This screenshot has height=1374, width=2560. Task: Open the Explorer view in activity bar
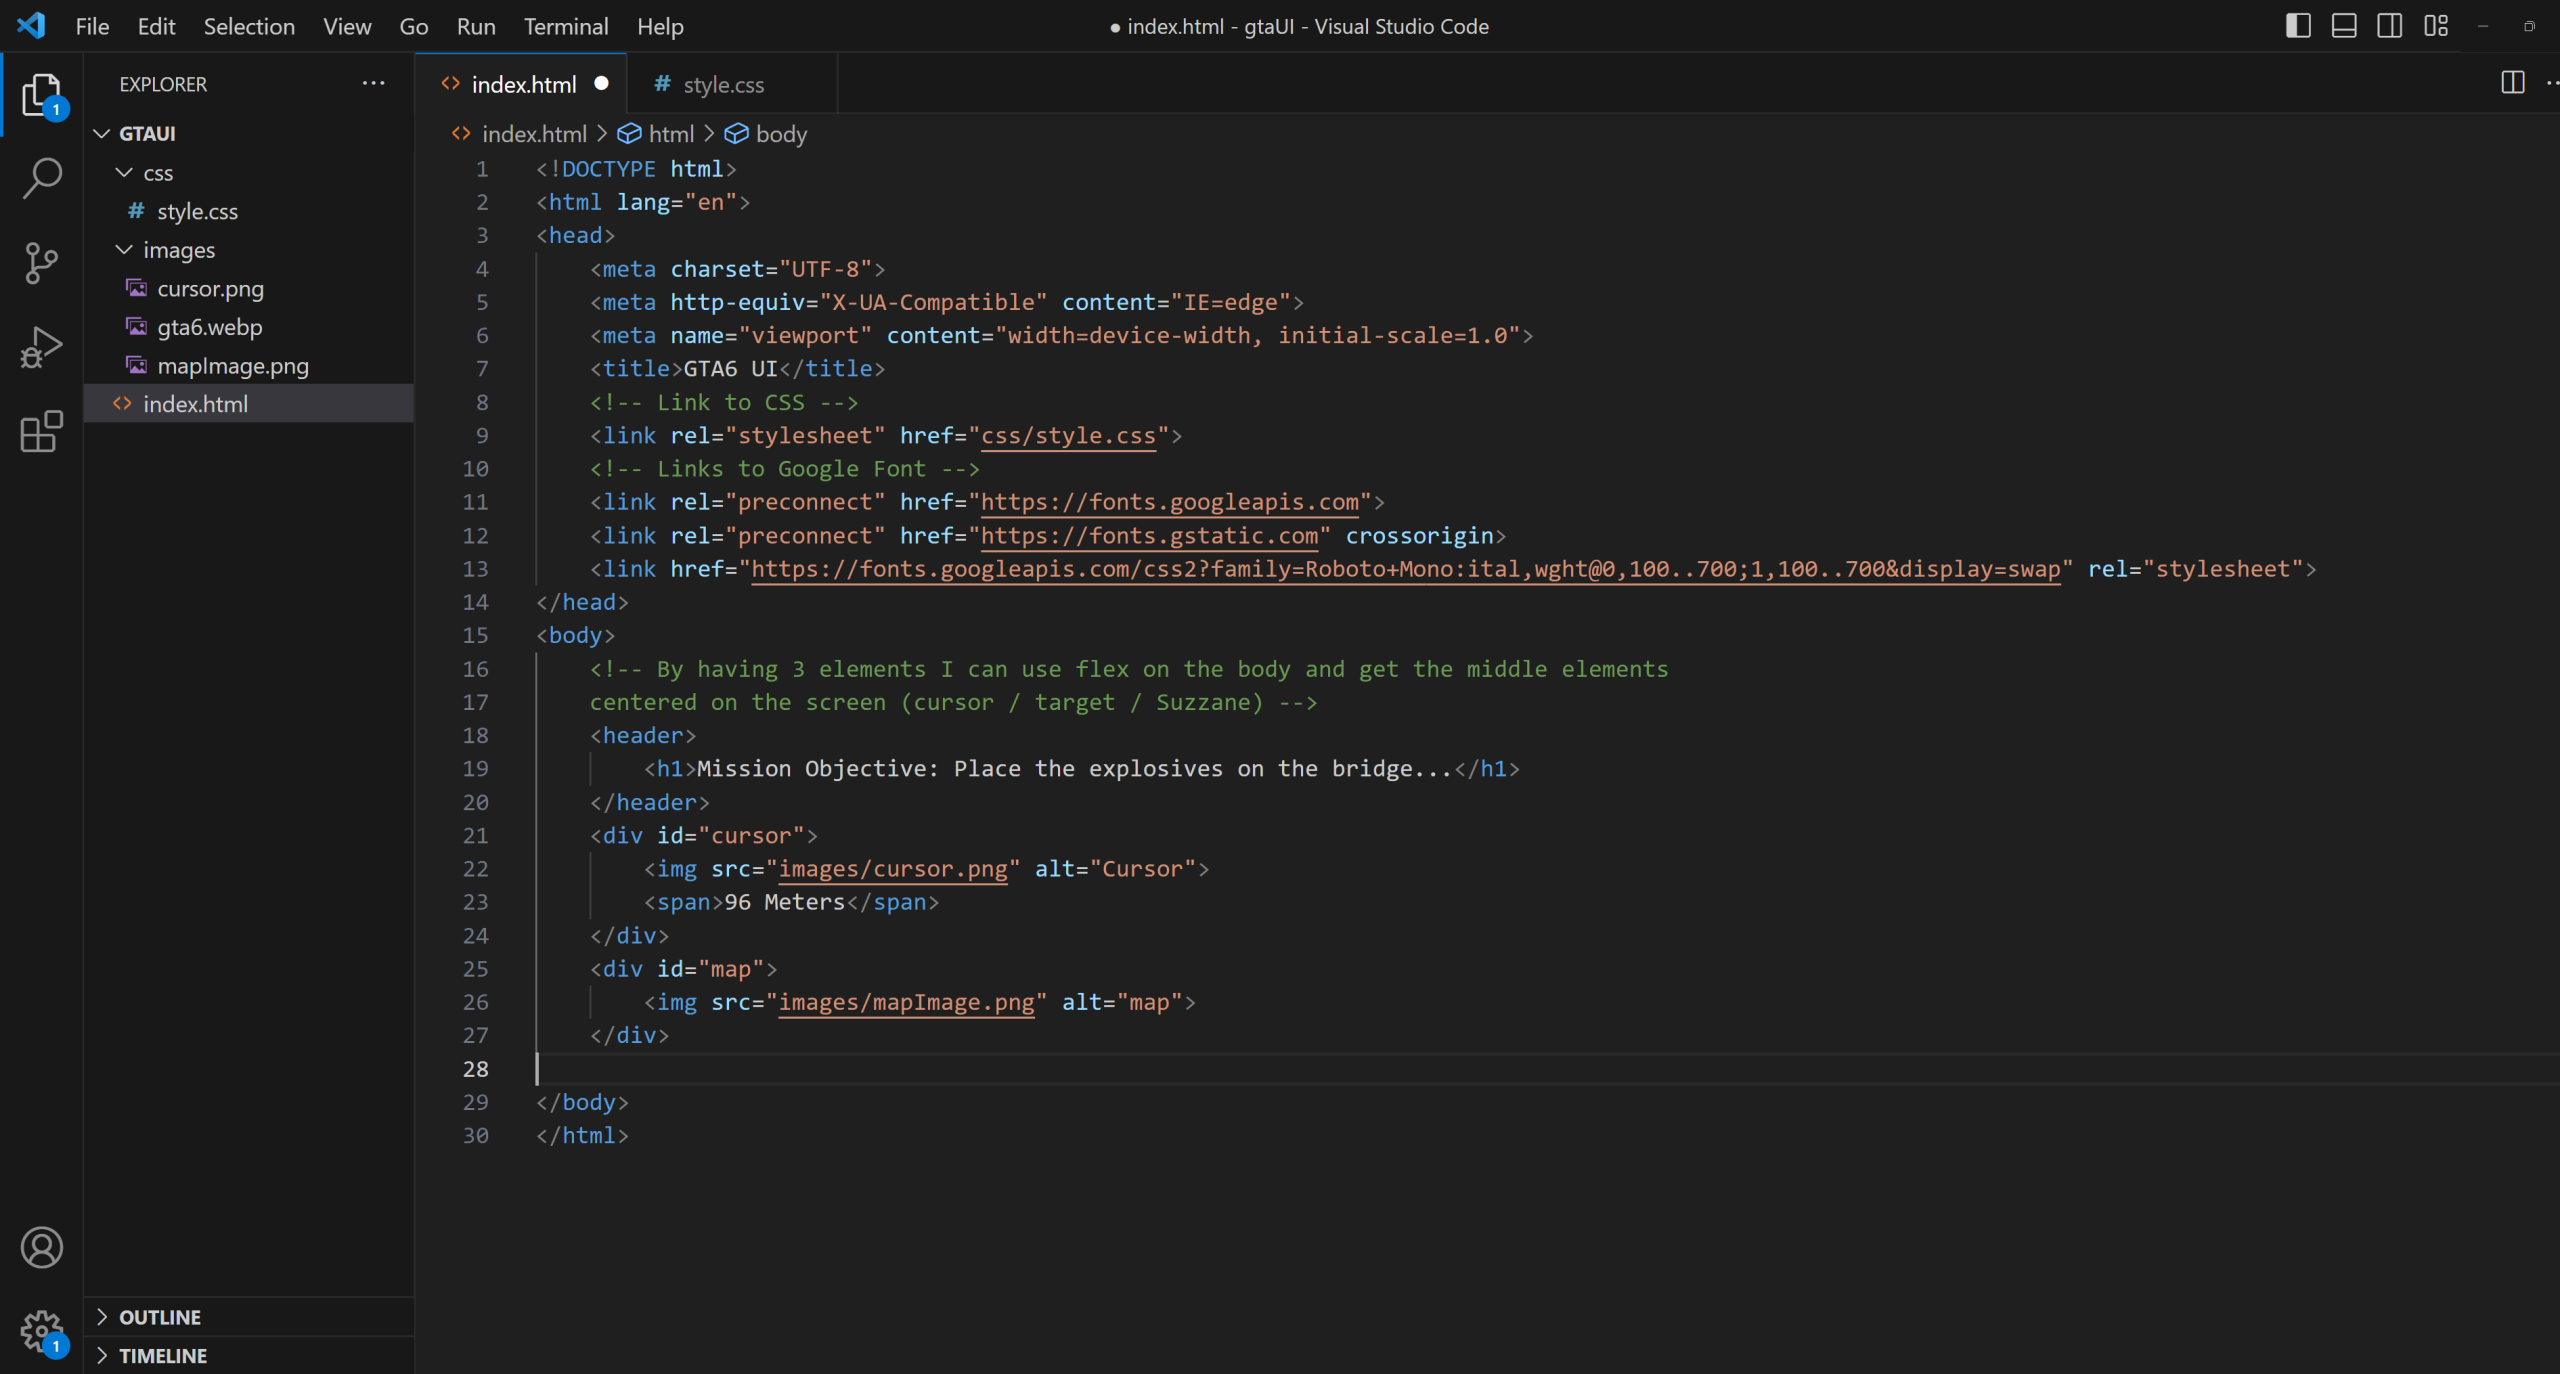(41, 94)
